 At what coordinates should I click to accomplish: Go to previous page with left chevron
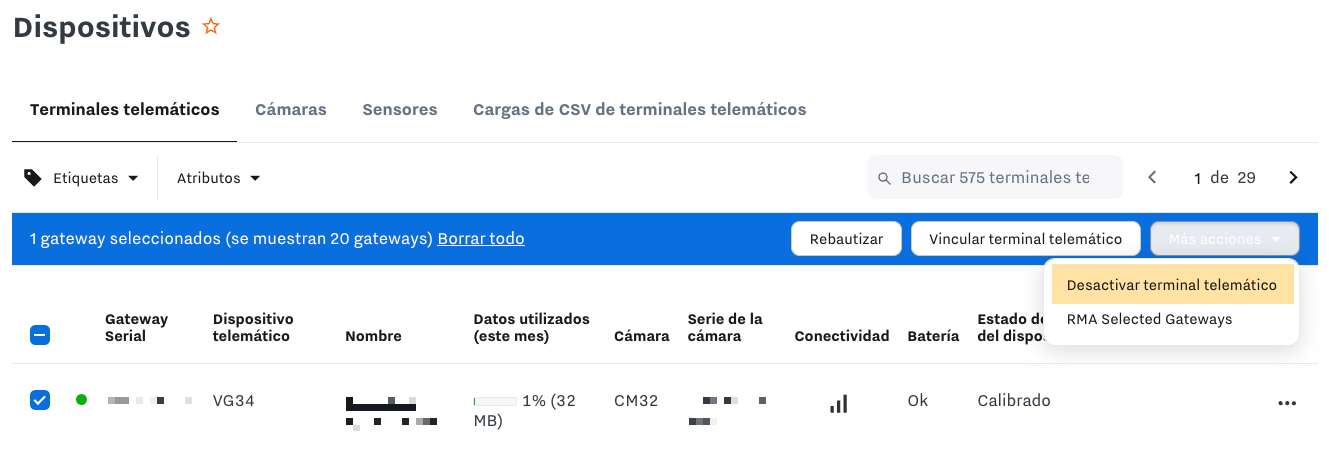pos(1152,178)
